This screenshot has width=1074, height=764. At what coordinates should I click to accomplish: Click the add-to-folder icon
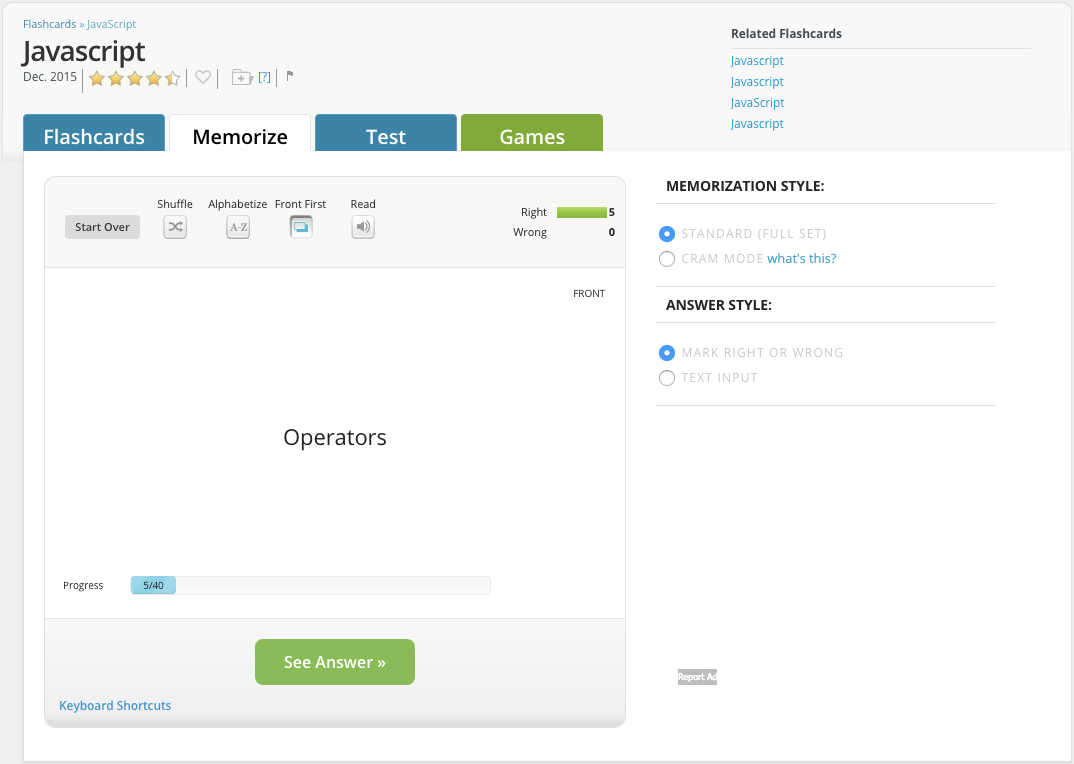coord(242,77)
